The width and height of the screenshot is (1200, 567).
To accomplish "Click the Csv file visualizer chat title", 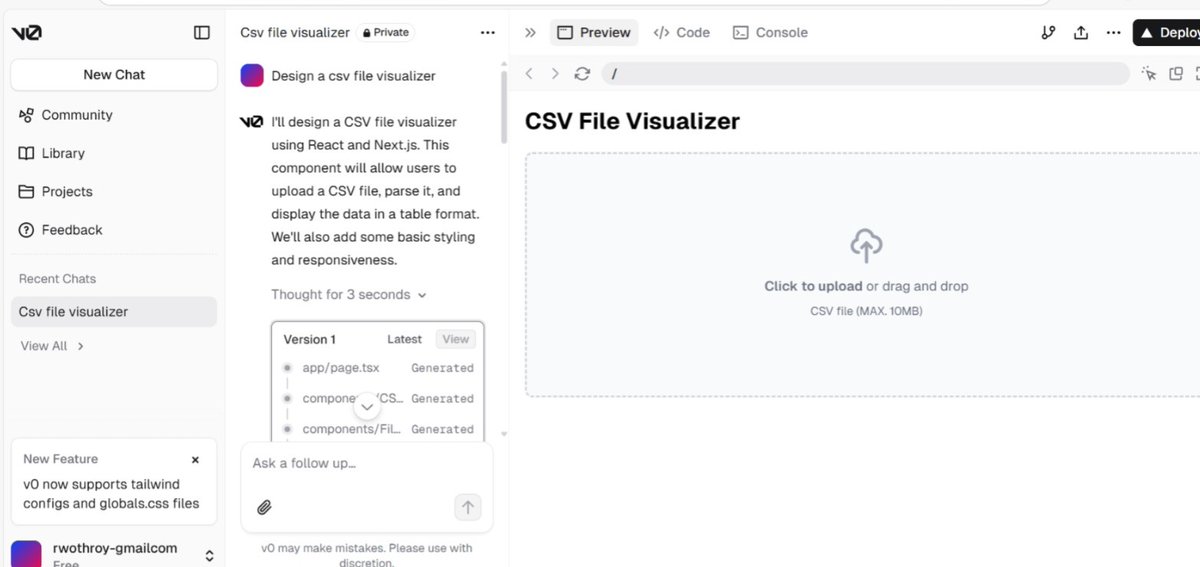I will 295,33.
